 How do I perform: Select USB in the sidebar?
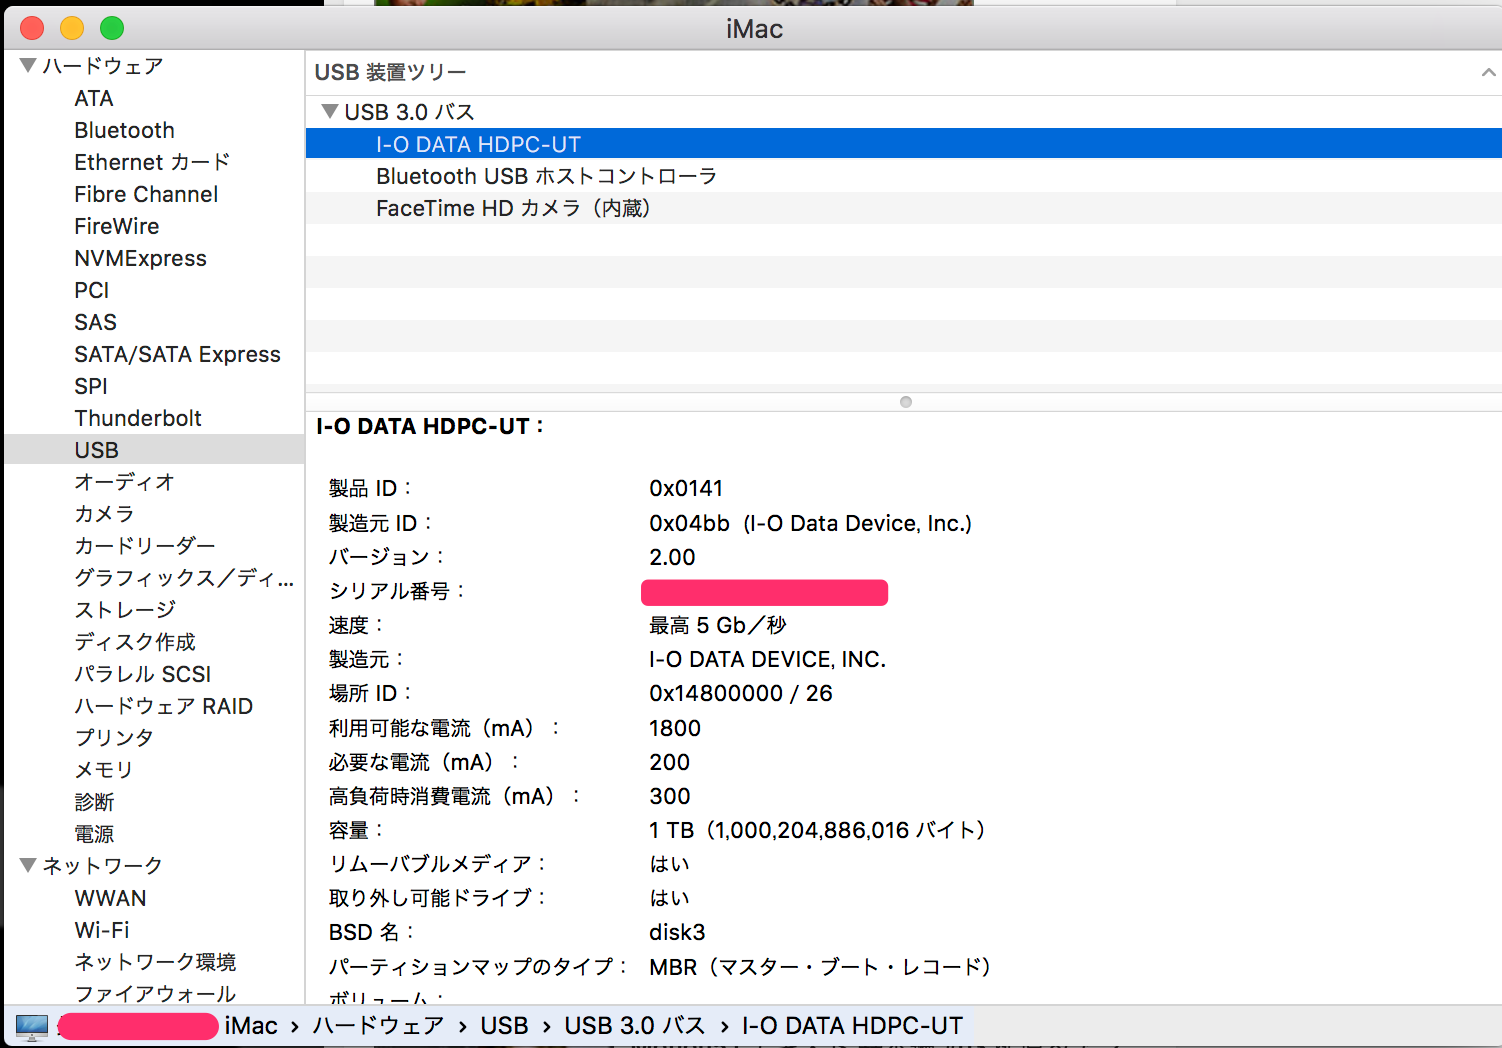tap(96, 450)
